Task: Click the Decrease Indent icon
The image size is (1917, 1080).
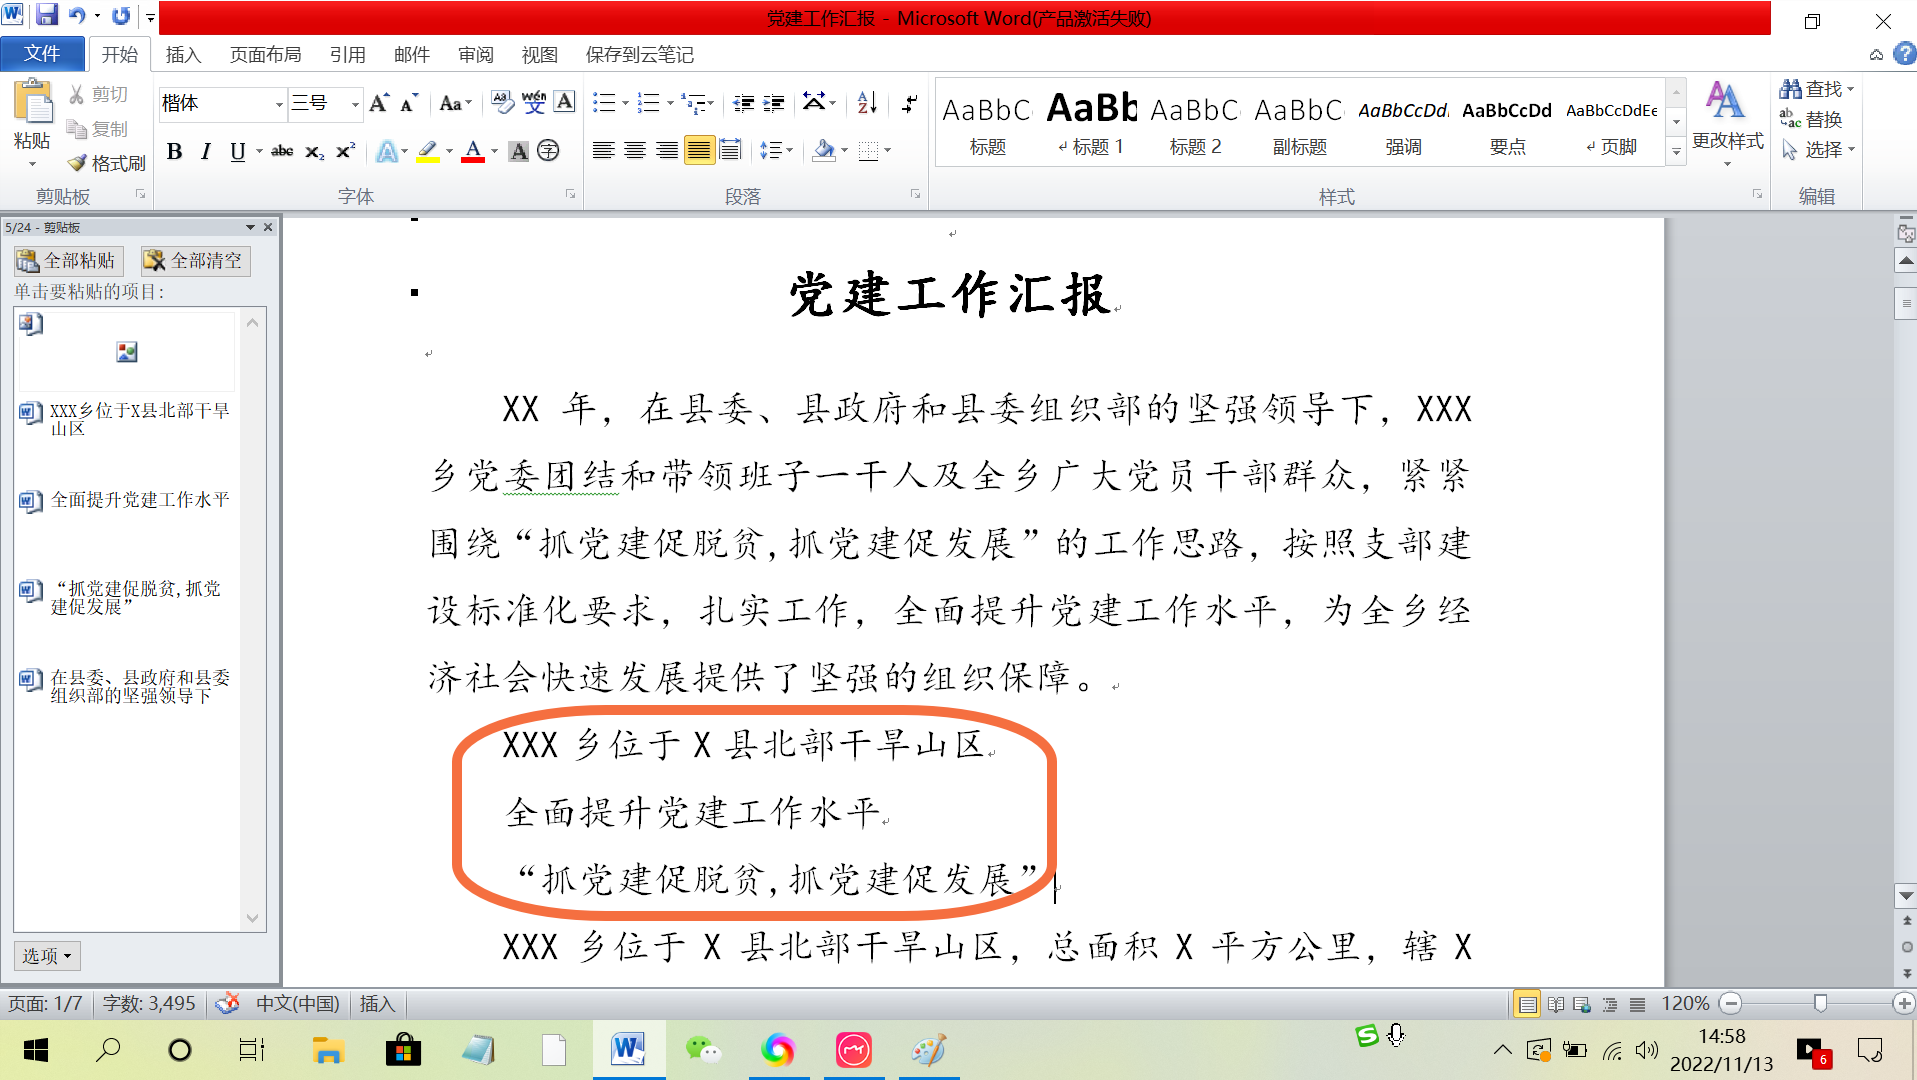Action: [x=743, y=102]
